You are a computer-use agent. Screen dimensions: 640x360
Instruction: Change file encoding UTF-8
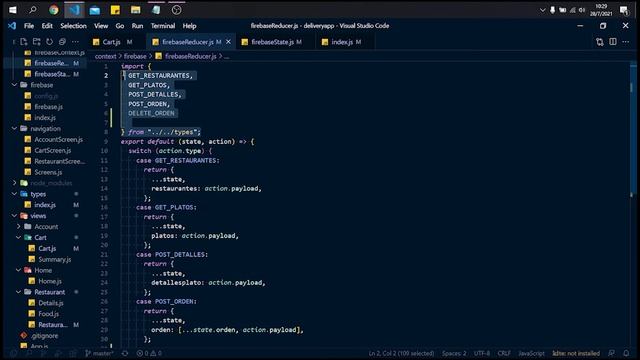(x=482, y=353)
